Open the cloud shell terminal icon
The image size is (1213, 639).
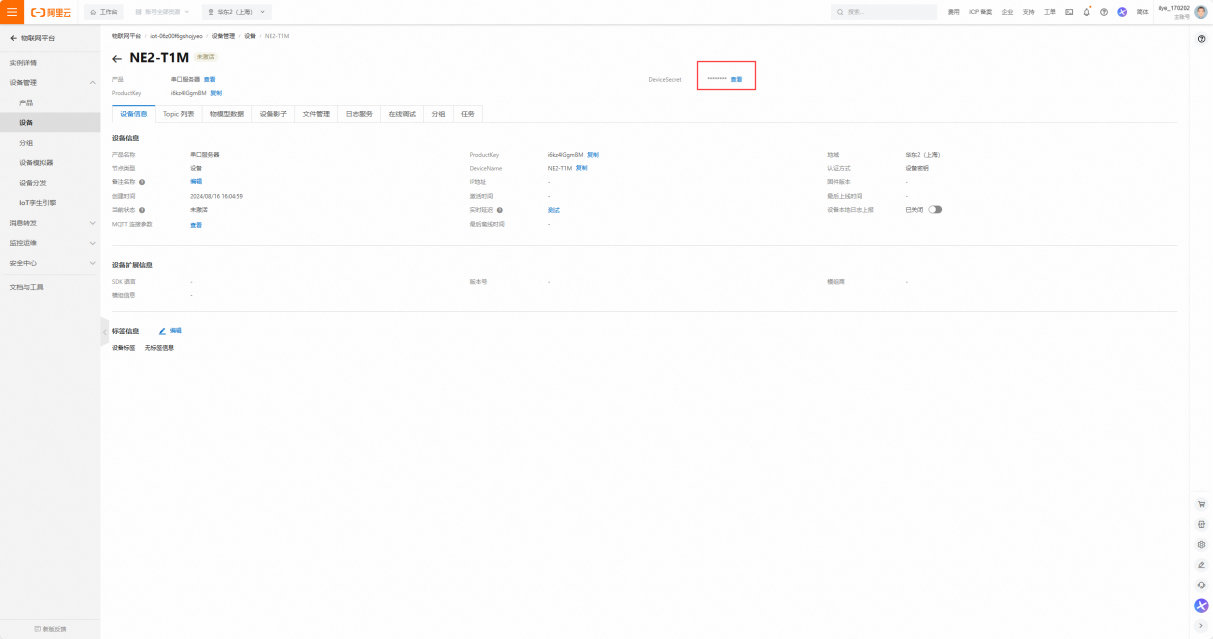pyautogui.click(x=1069, y=12)
